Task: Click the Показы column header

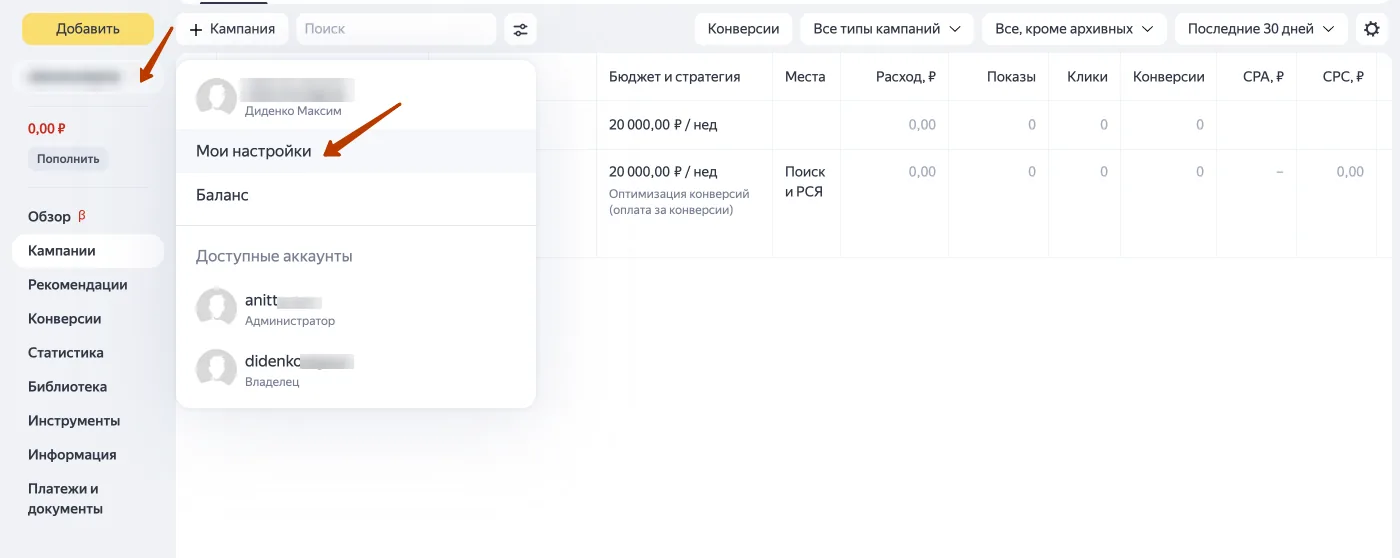Action: [1011, 77]
